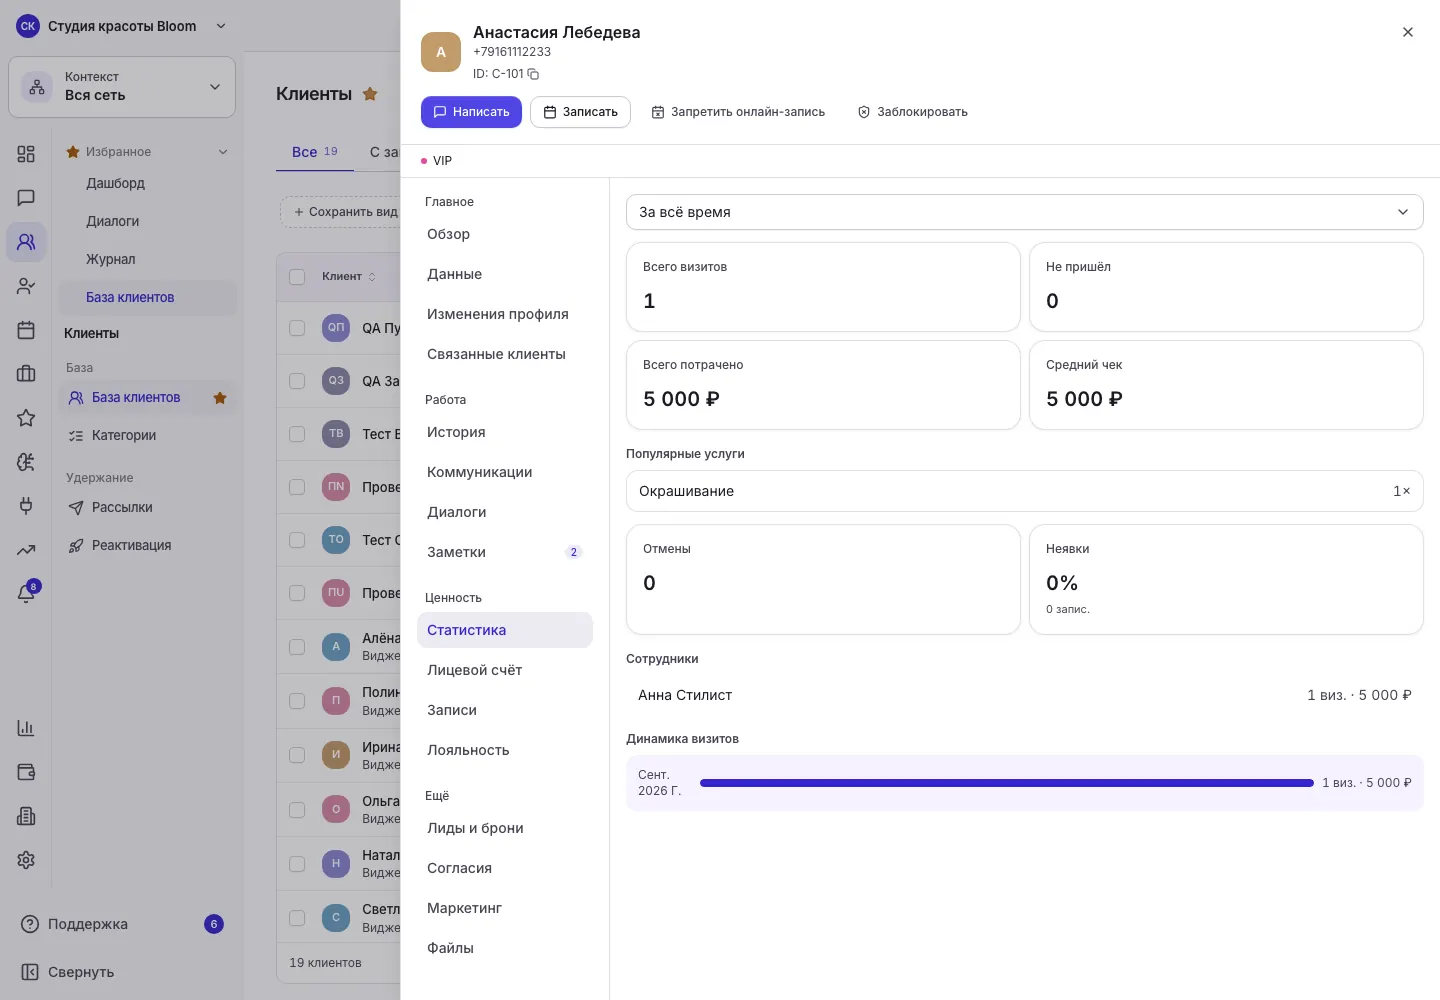The height and width of the screenshot is (1000, 1440).
Task: Select checkbox for the Ольга row
Action: point(297,809)
